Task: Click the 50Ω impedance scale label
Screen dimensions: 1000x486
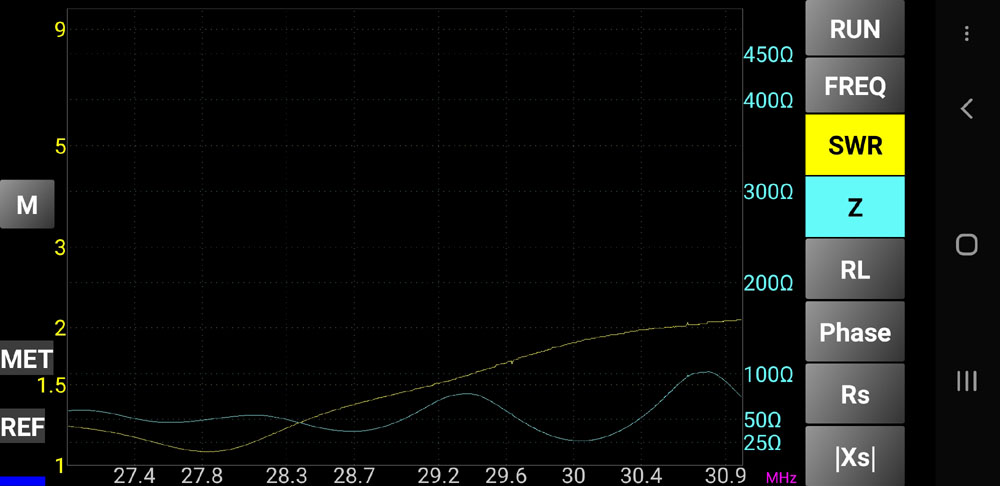Action: 763,420
